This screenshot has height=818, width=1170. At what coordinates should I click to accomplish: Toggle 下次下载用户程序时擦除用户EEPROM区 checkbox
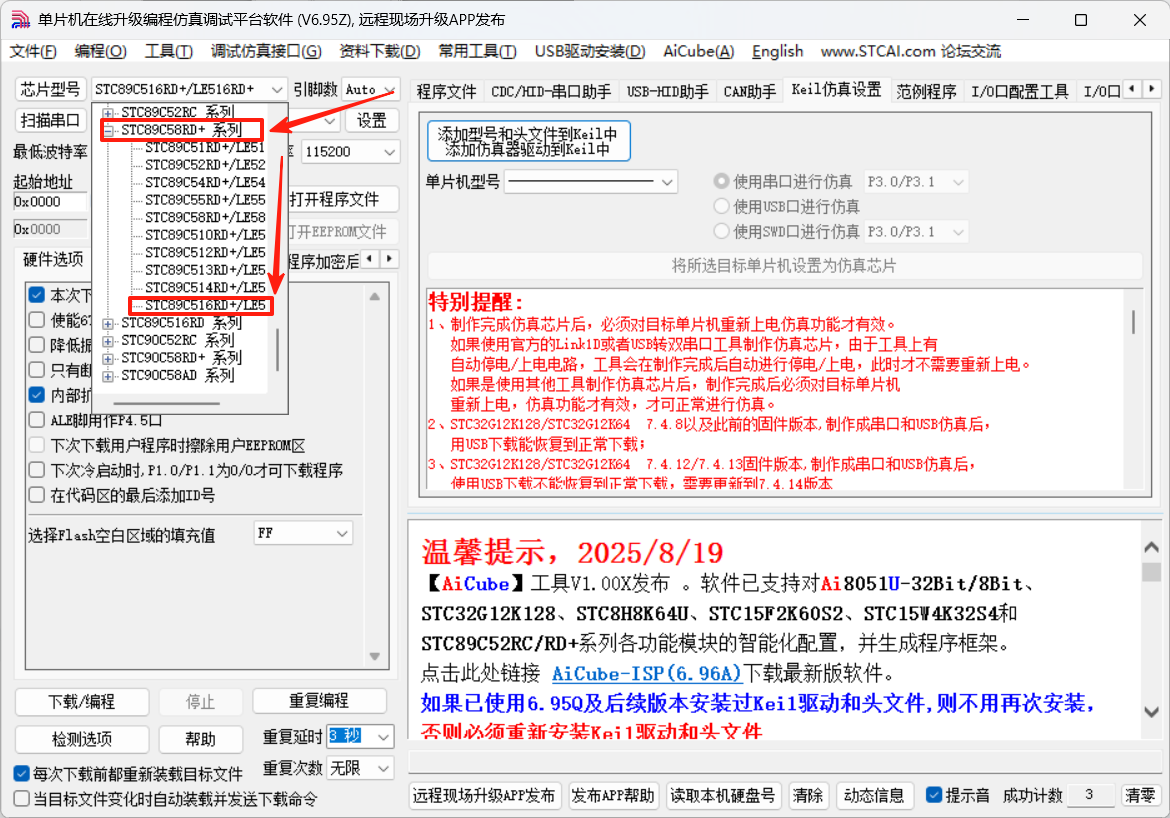[37, 445]
